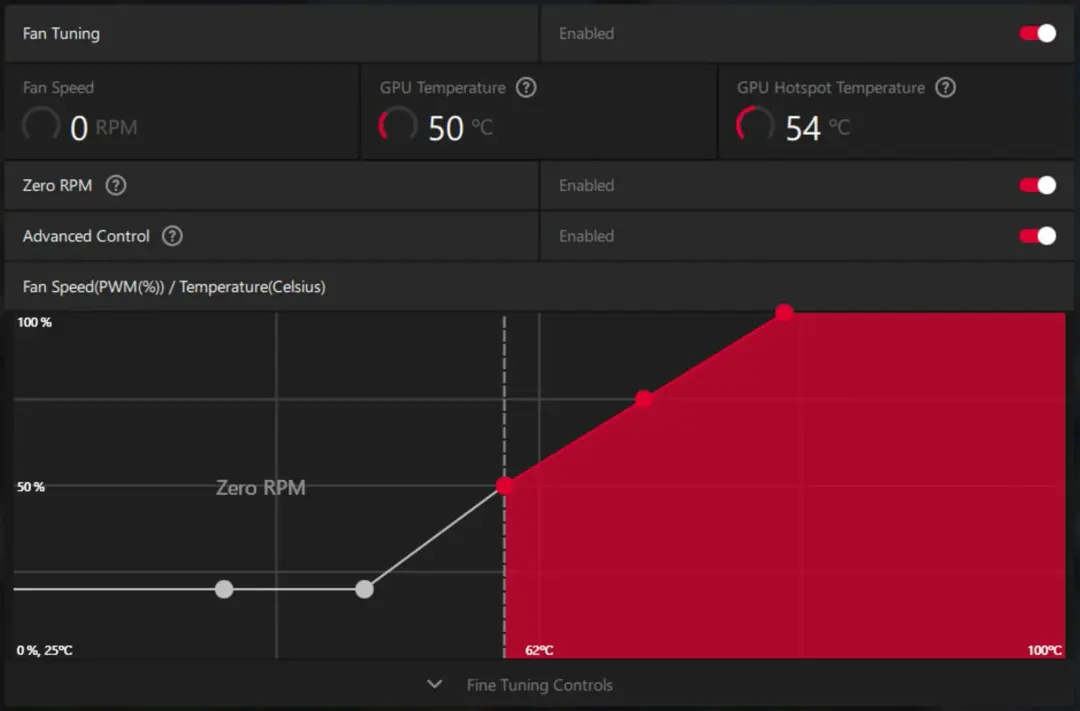The height and width of the screenshot is (711, 1080).
Task: Click the 0 RPM fan speed readout
Action: pos(103,127)
